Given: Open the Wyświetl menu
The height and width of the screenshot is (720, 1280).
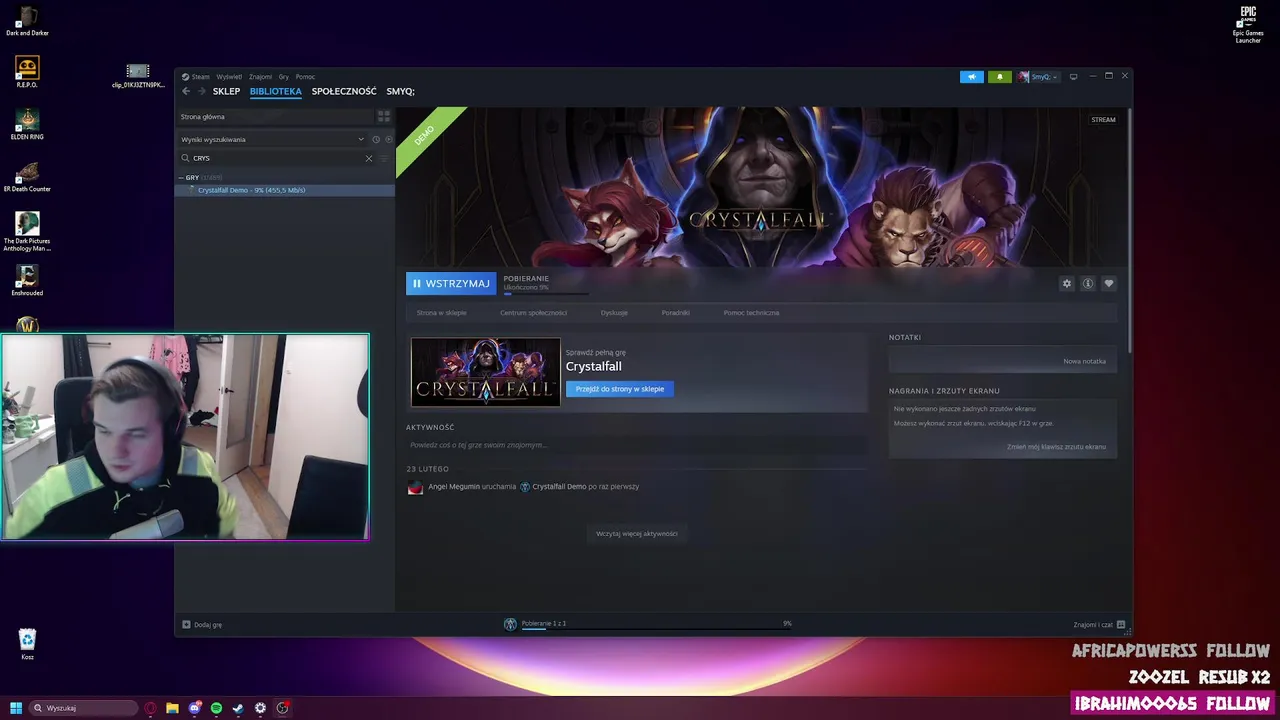Looking at the screenshot, I should coord(229,77).
